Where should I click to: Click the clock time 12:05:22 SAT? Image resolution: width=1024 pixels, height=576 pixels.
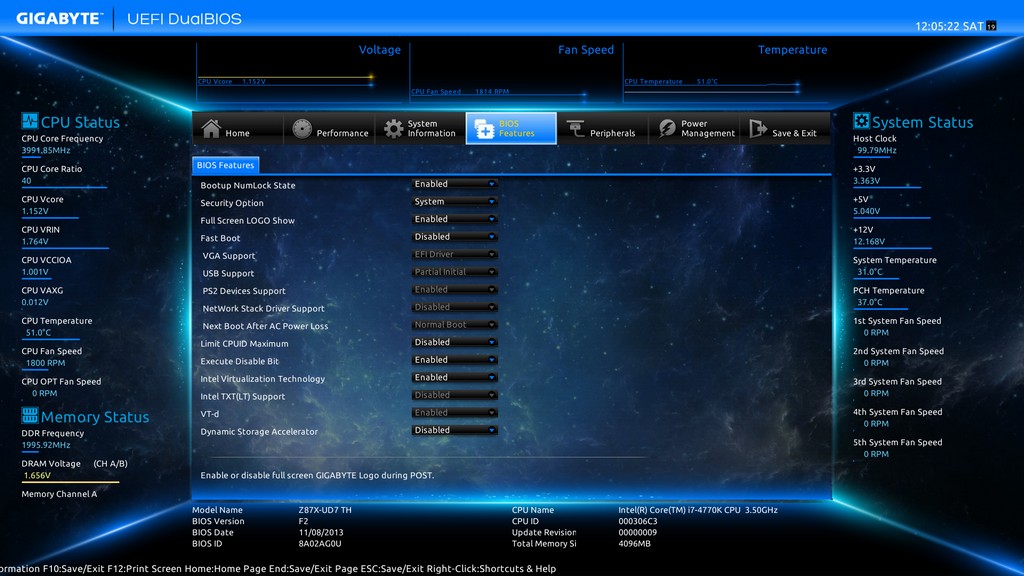949,26
